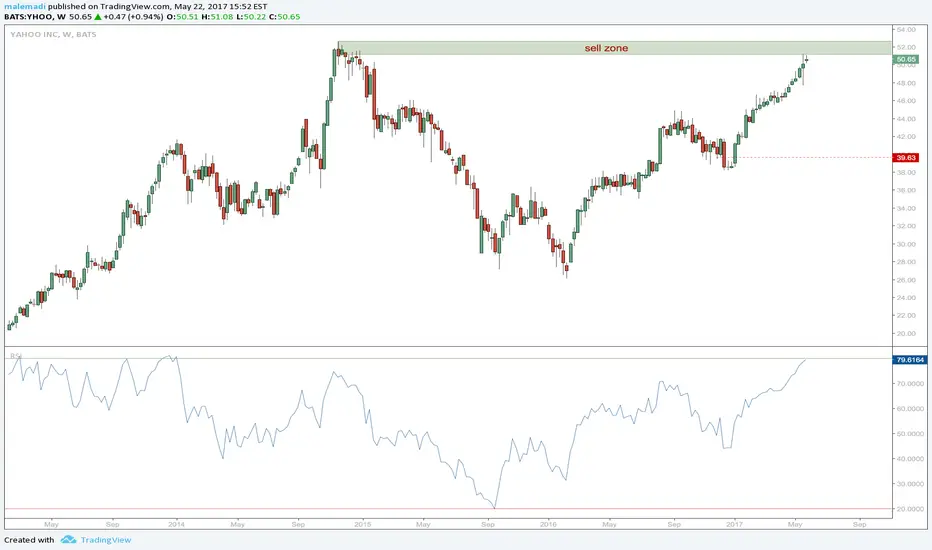932x550 pixels.
Task: Click the 50.65 current price tag
Action: point(906,59)
